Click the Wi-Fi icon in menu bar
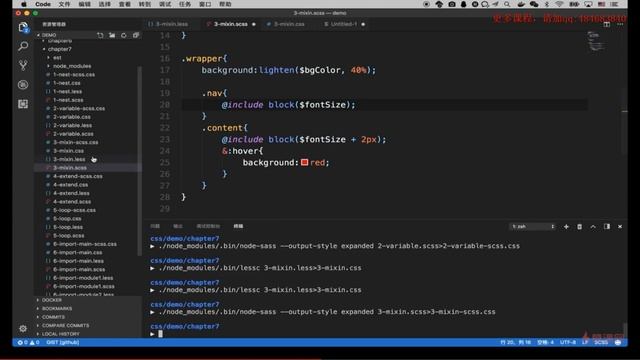Screen dimensions: 640x360 pyautogui.click(x=559, y=4)
